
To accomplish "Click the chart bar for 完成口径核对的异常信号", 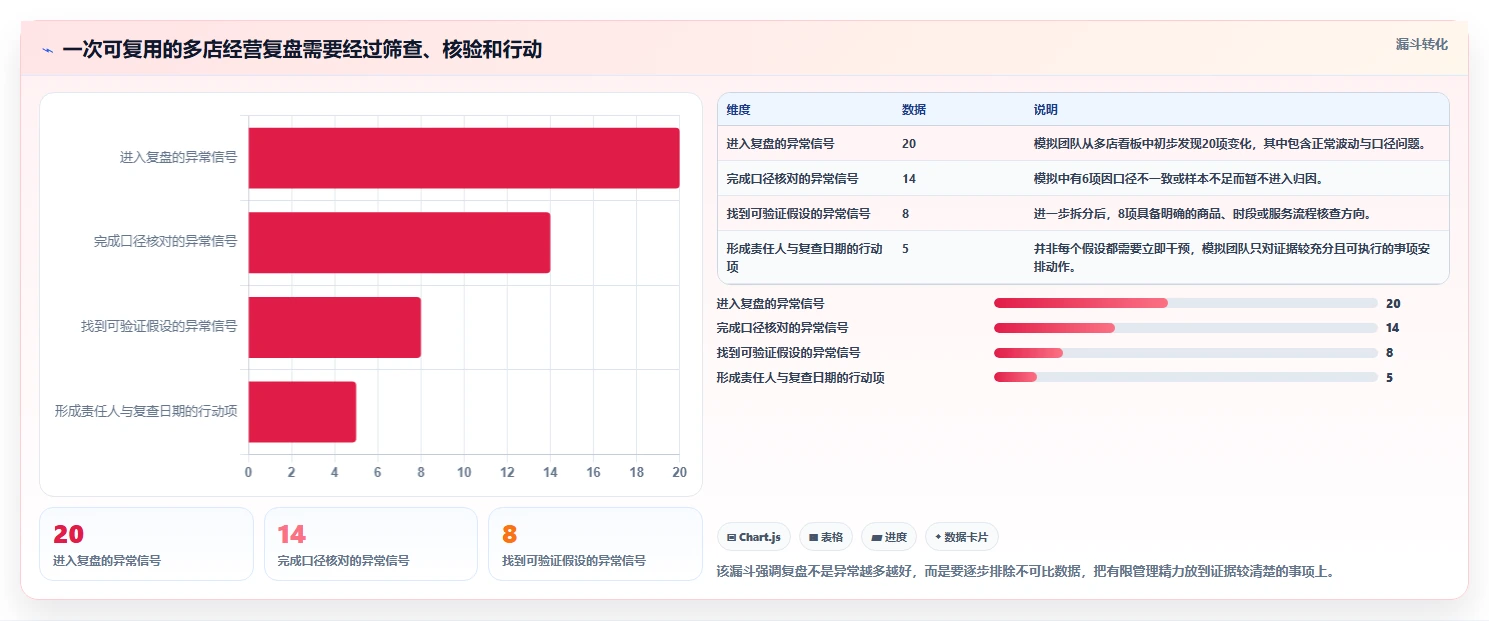I will coord(399,242).
